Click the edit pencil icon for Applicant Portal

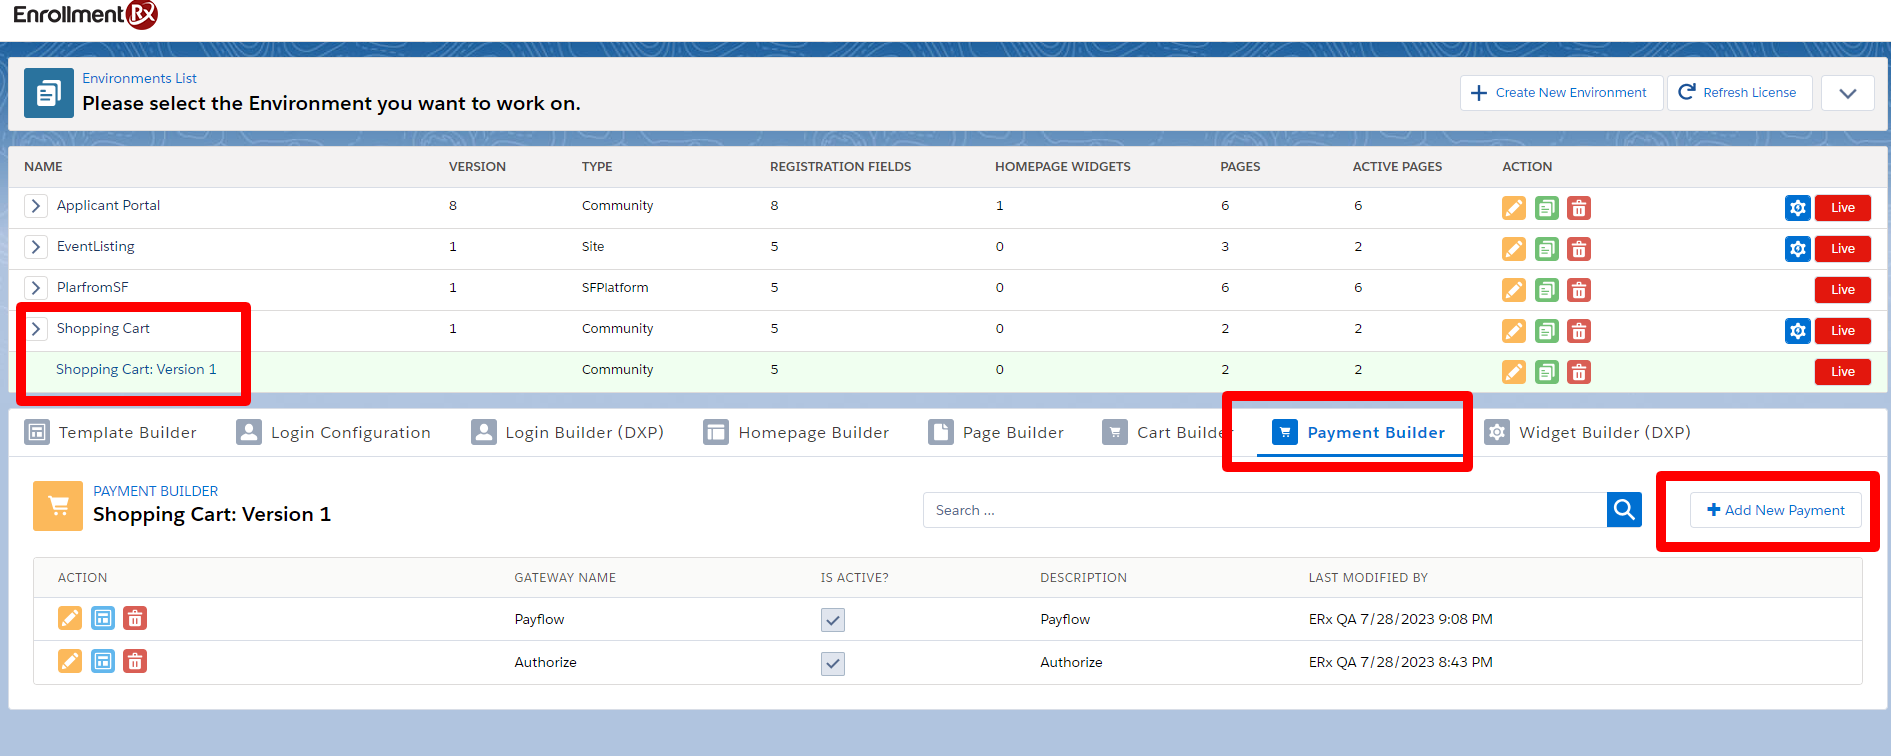[x=1513, y=208]
